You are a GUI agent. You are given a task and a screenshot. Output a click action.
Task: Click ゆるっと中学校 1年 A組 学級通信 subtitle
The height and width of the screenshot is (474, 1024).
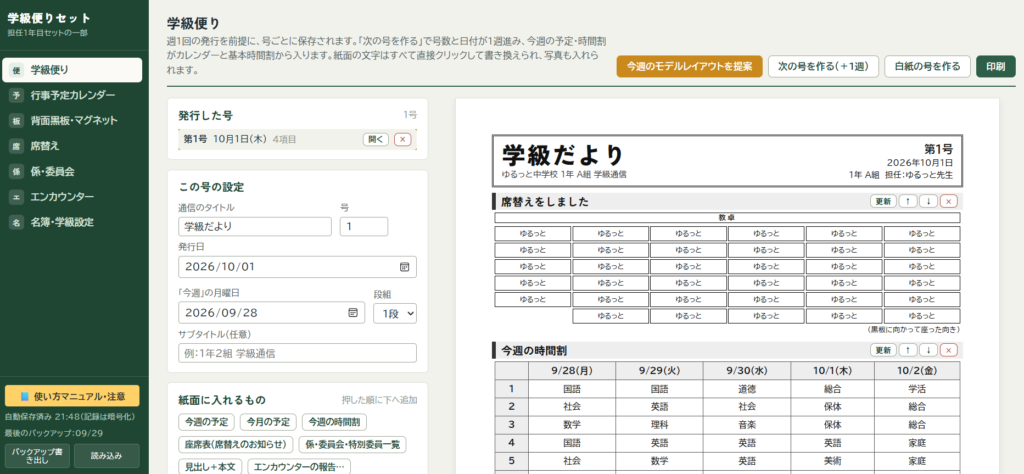click(564, 174)
